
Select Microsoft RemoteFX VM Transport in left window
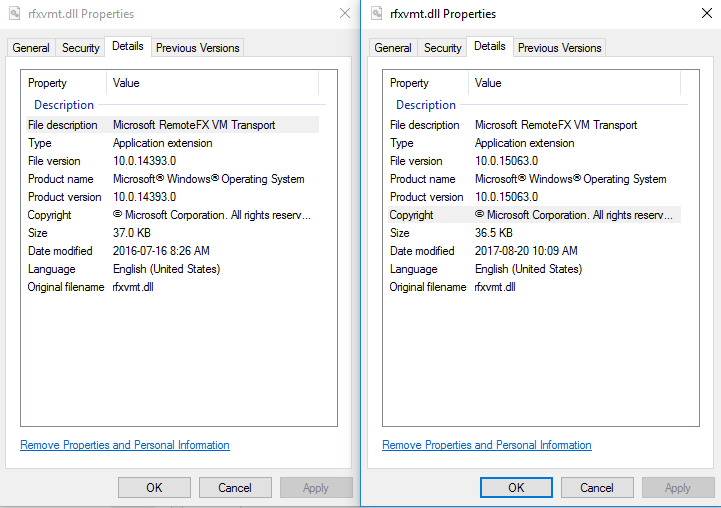tap(194, 125)
